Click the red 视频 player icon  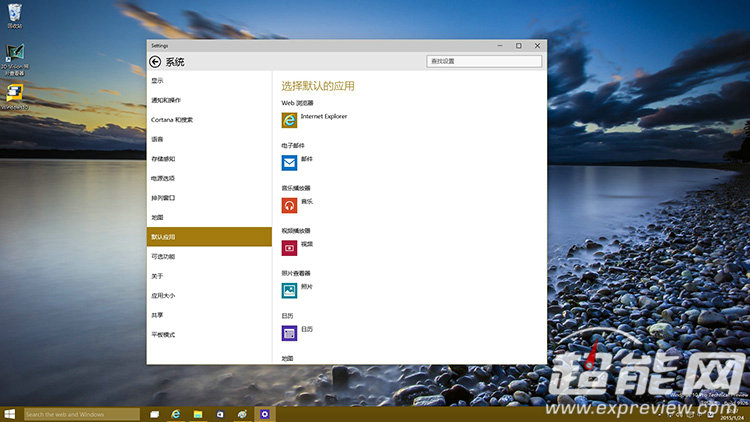tap(289, 247)
